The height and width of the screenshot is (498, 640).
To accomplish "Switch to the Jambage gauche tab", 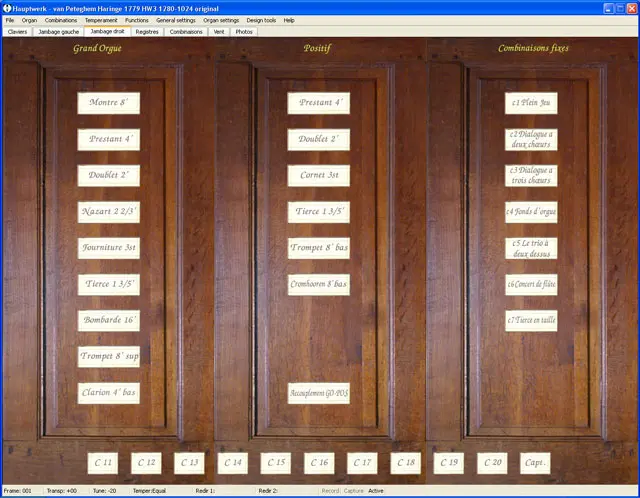I will (57, 31).
